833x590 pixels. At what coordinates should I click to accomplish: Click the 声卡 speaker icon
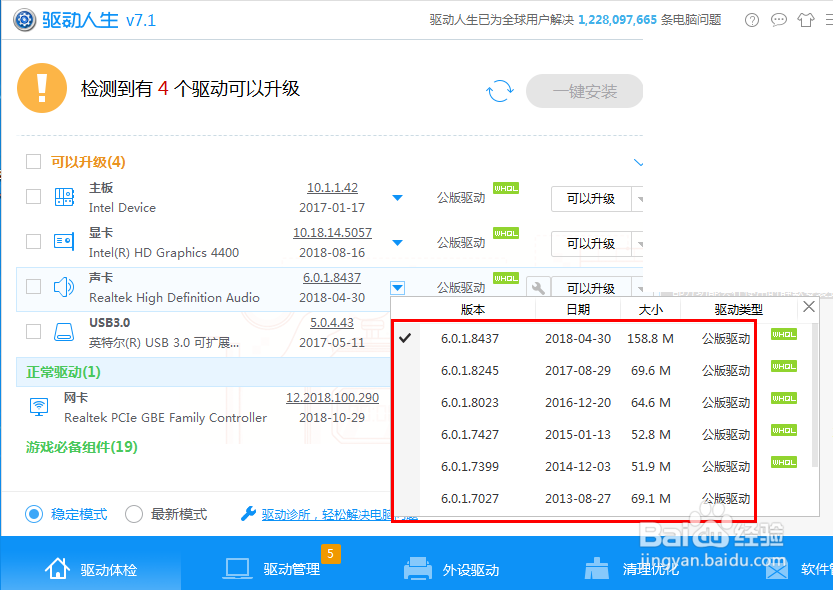[64, 287]
